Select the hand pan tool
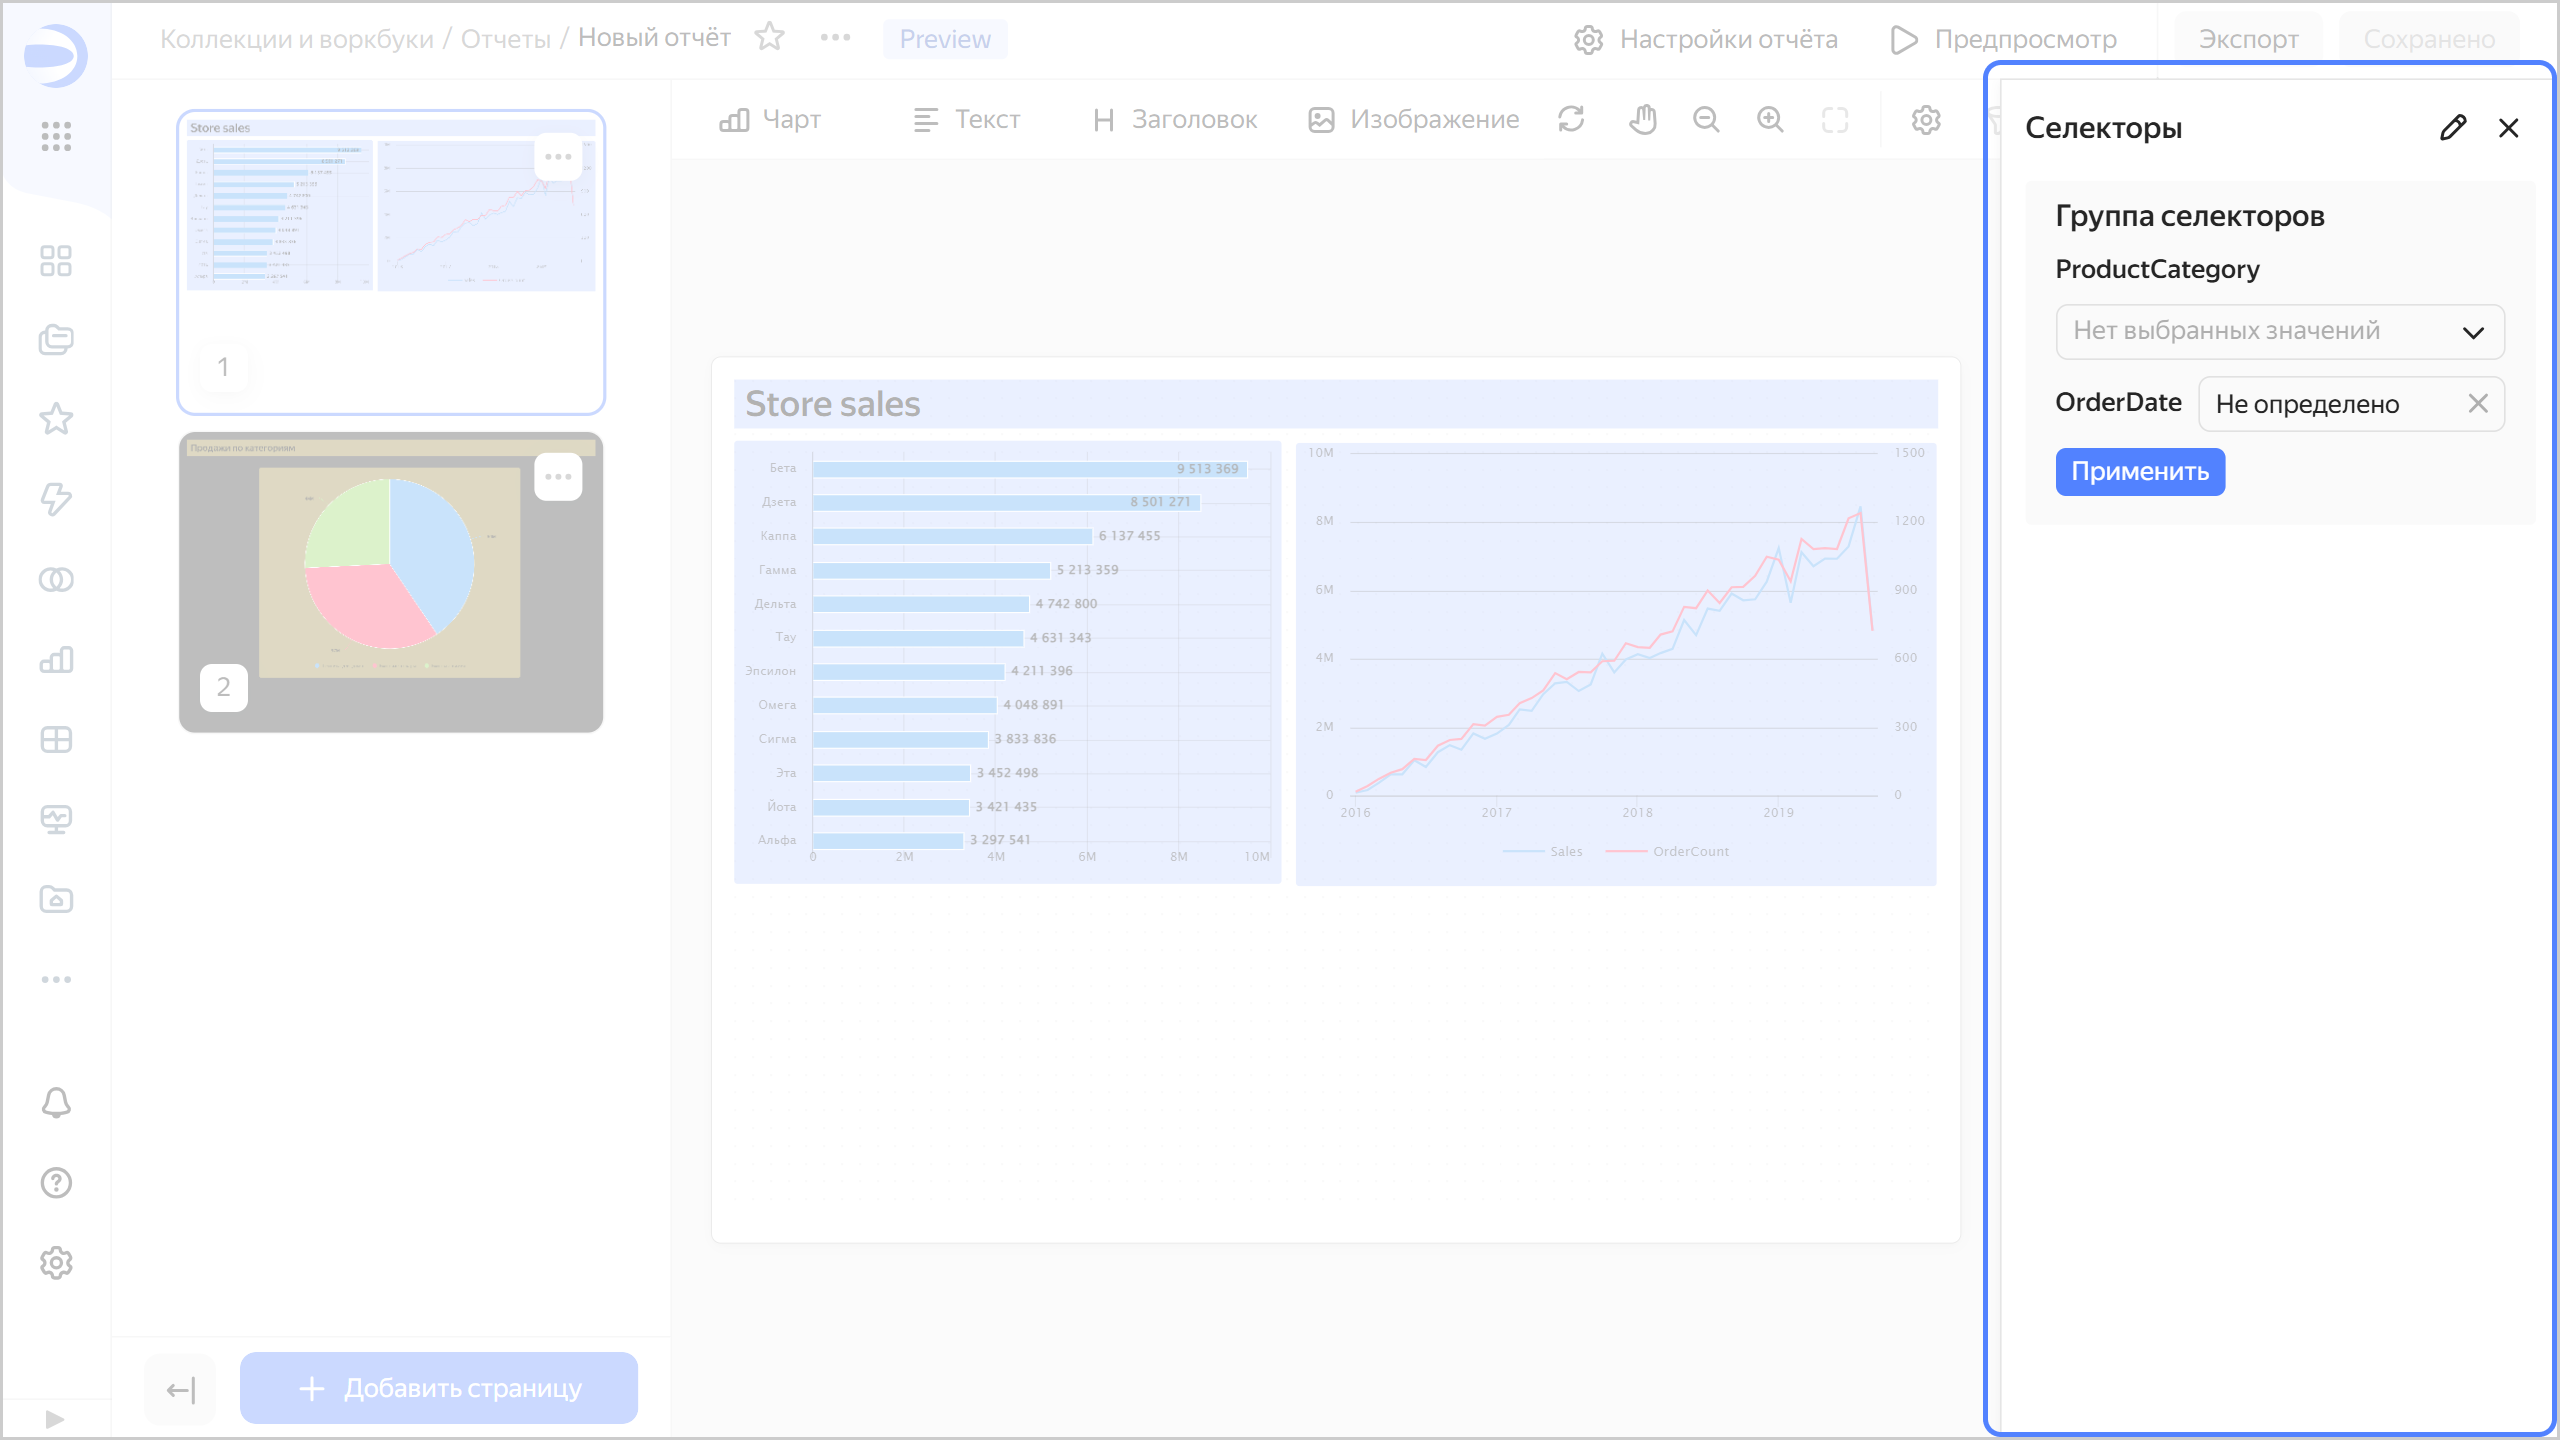 pyautogui.click(x=1642, y=120)
